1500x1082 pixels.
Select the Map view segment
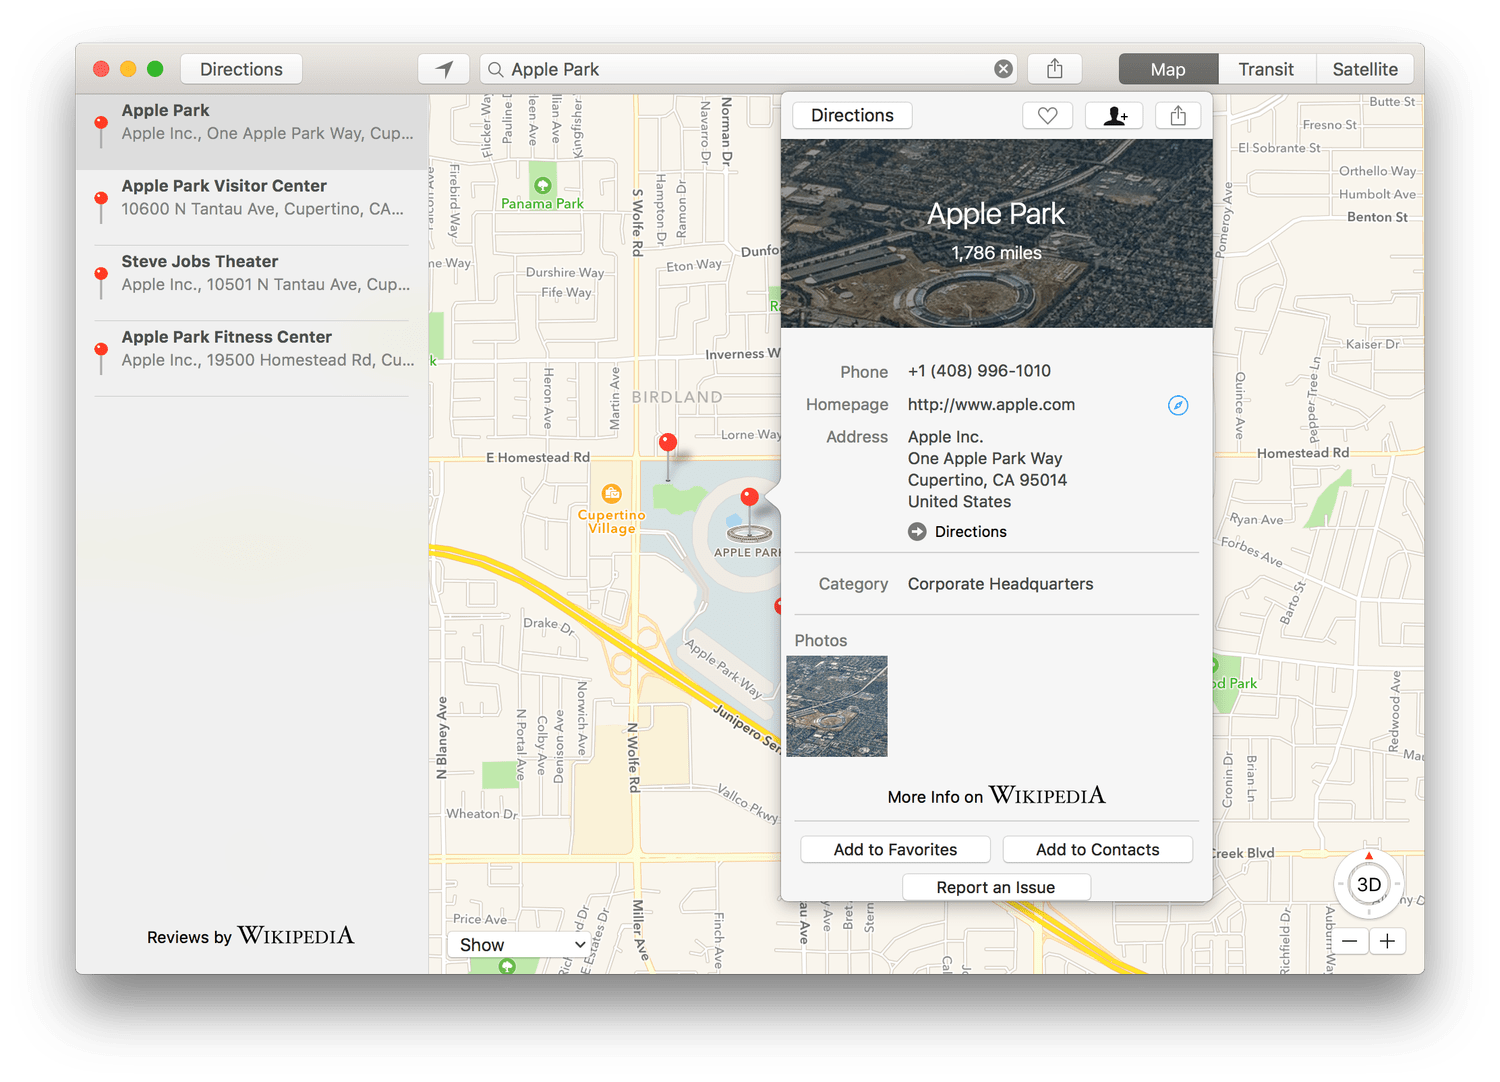point(1167,69)
